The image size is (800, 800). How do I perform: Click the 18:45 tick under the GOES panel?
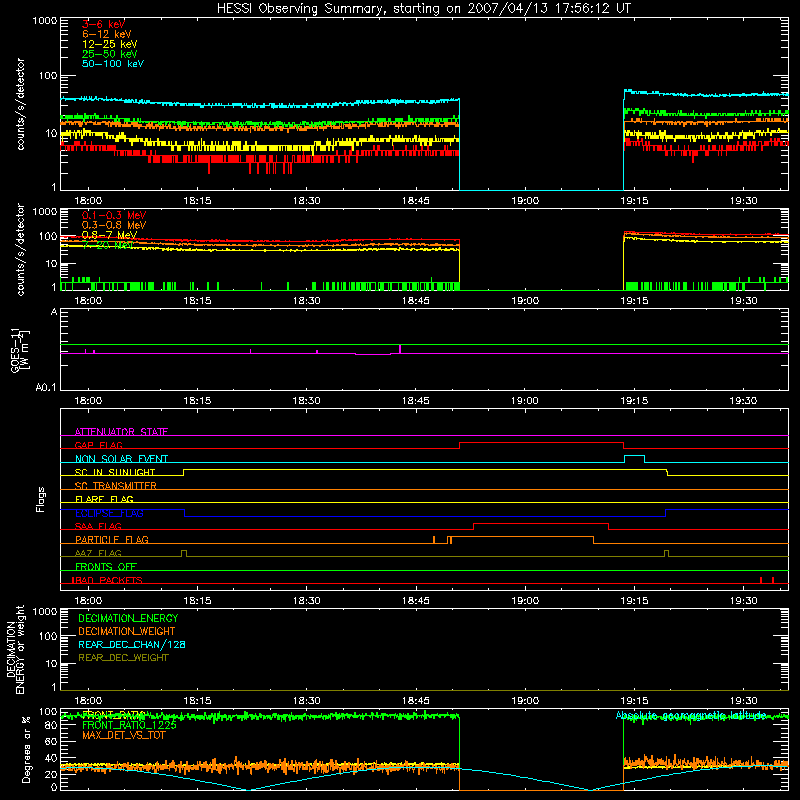tap(416, 401)
